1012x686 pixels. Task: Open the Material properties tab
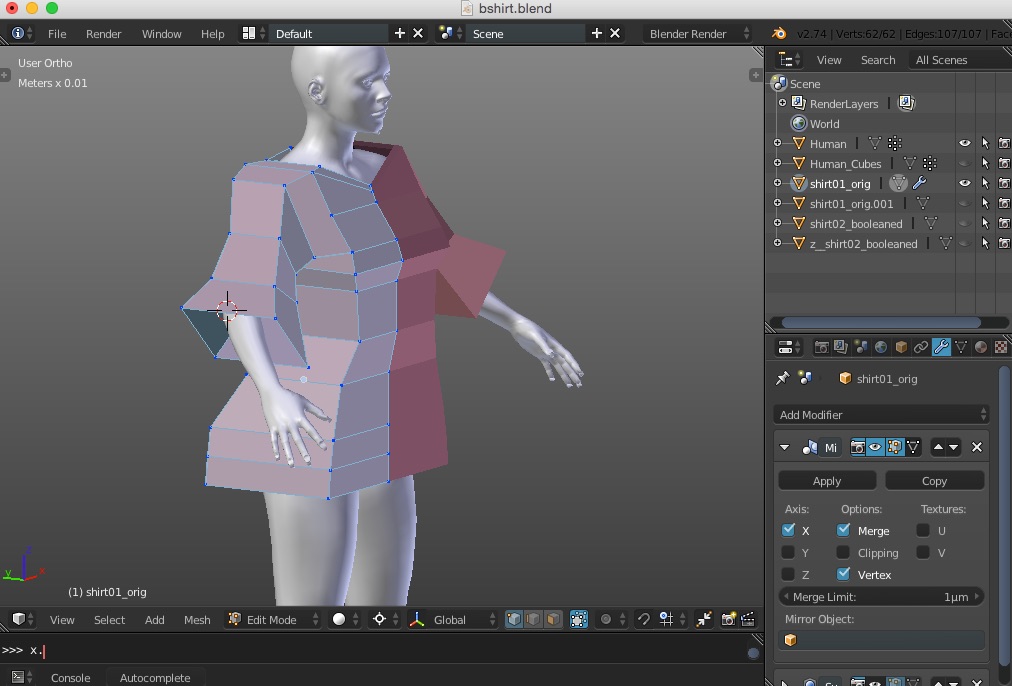click(981, 347)
